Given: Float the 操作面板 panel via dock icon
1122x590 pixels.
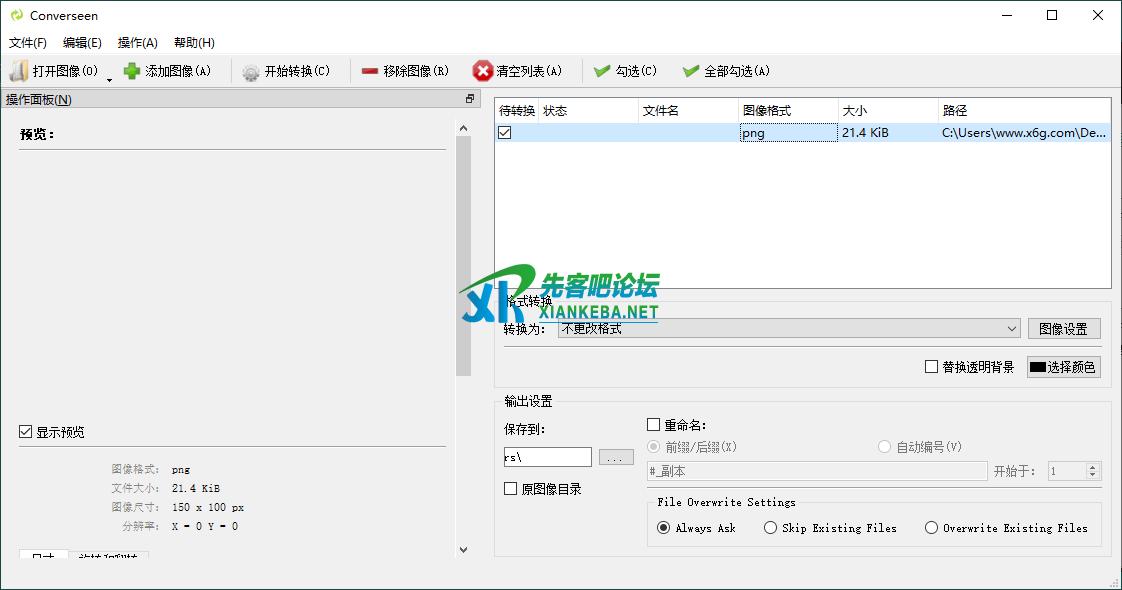Looking at the screenshot, I should [470, 99].
